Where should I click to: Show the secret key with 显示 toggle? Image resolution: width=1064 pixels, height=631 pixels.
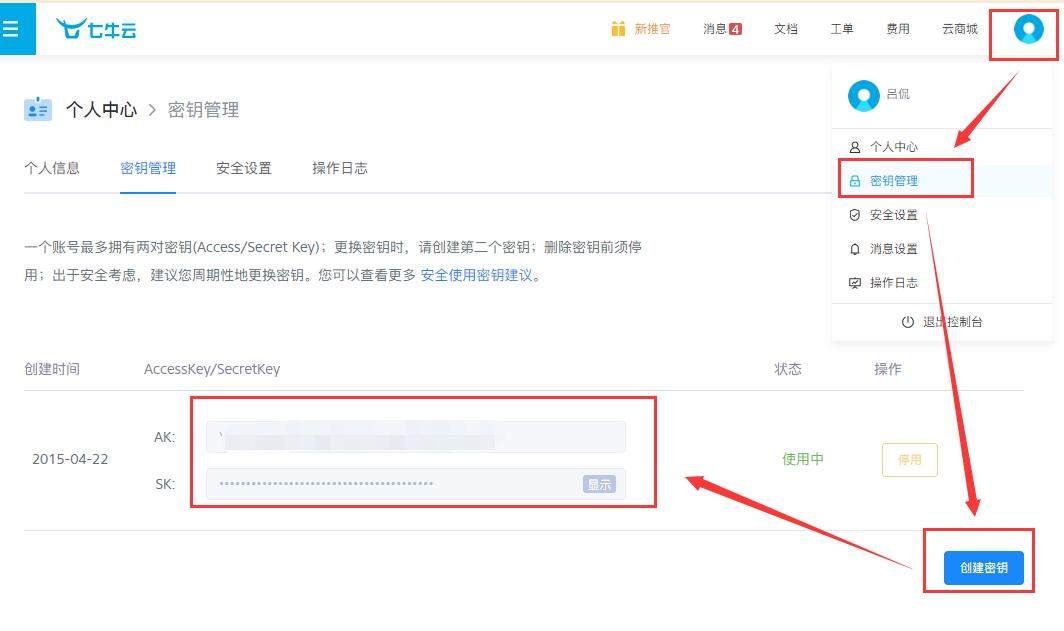pyautogui.click(x=598, y=484)
